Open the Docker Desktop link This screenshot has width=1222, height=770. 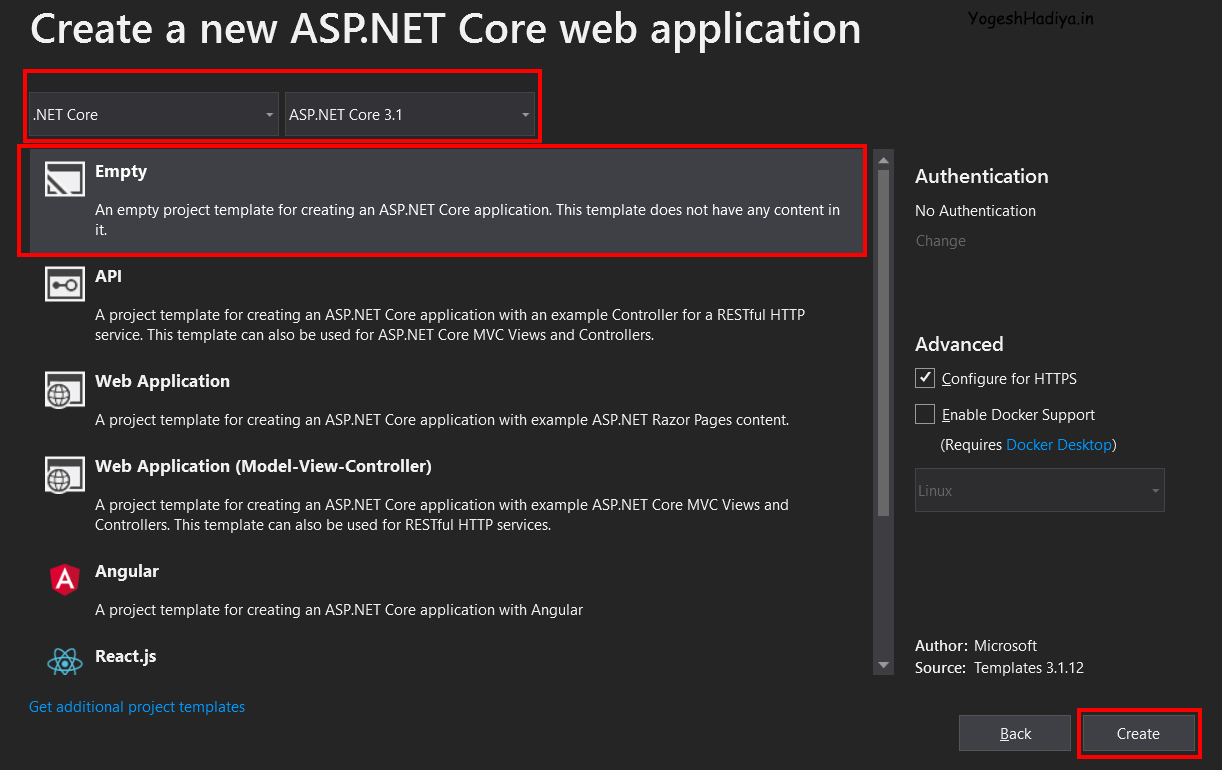click(x=1058, y=445)
